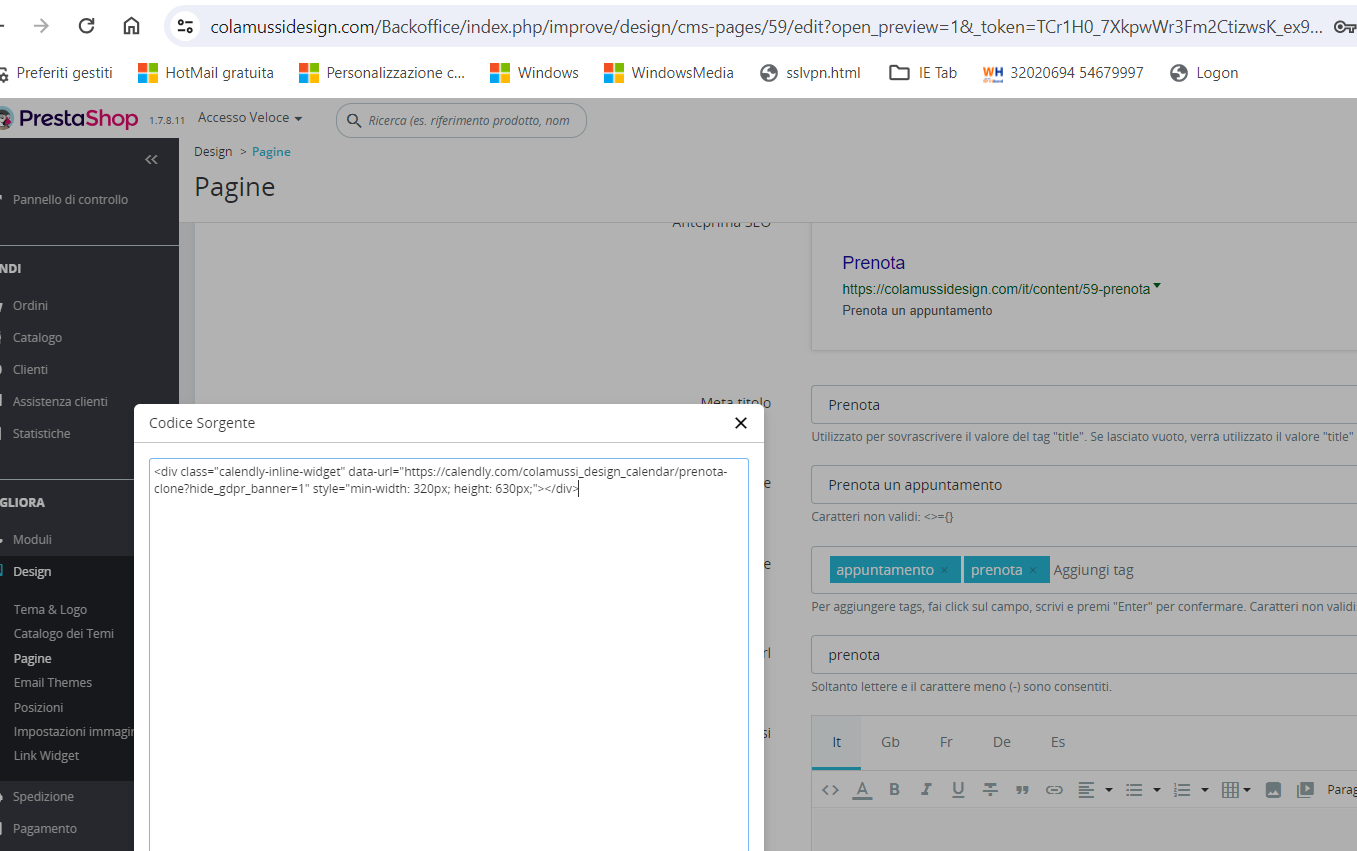Screen dimensions: 1357x851
Task: Select Design in the sidebar
Action: 32,572
